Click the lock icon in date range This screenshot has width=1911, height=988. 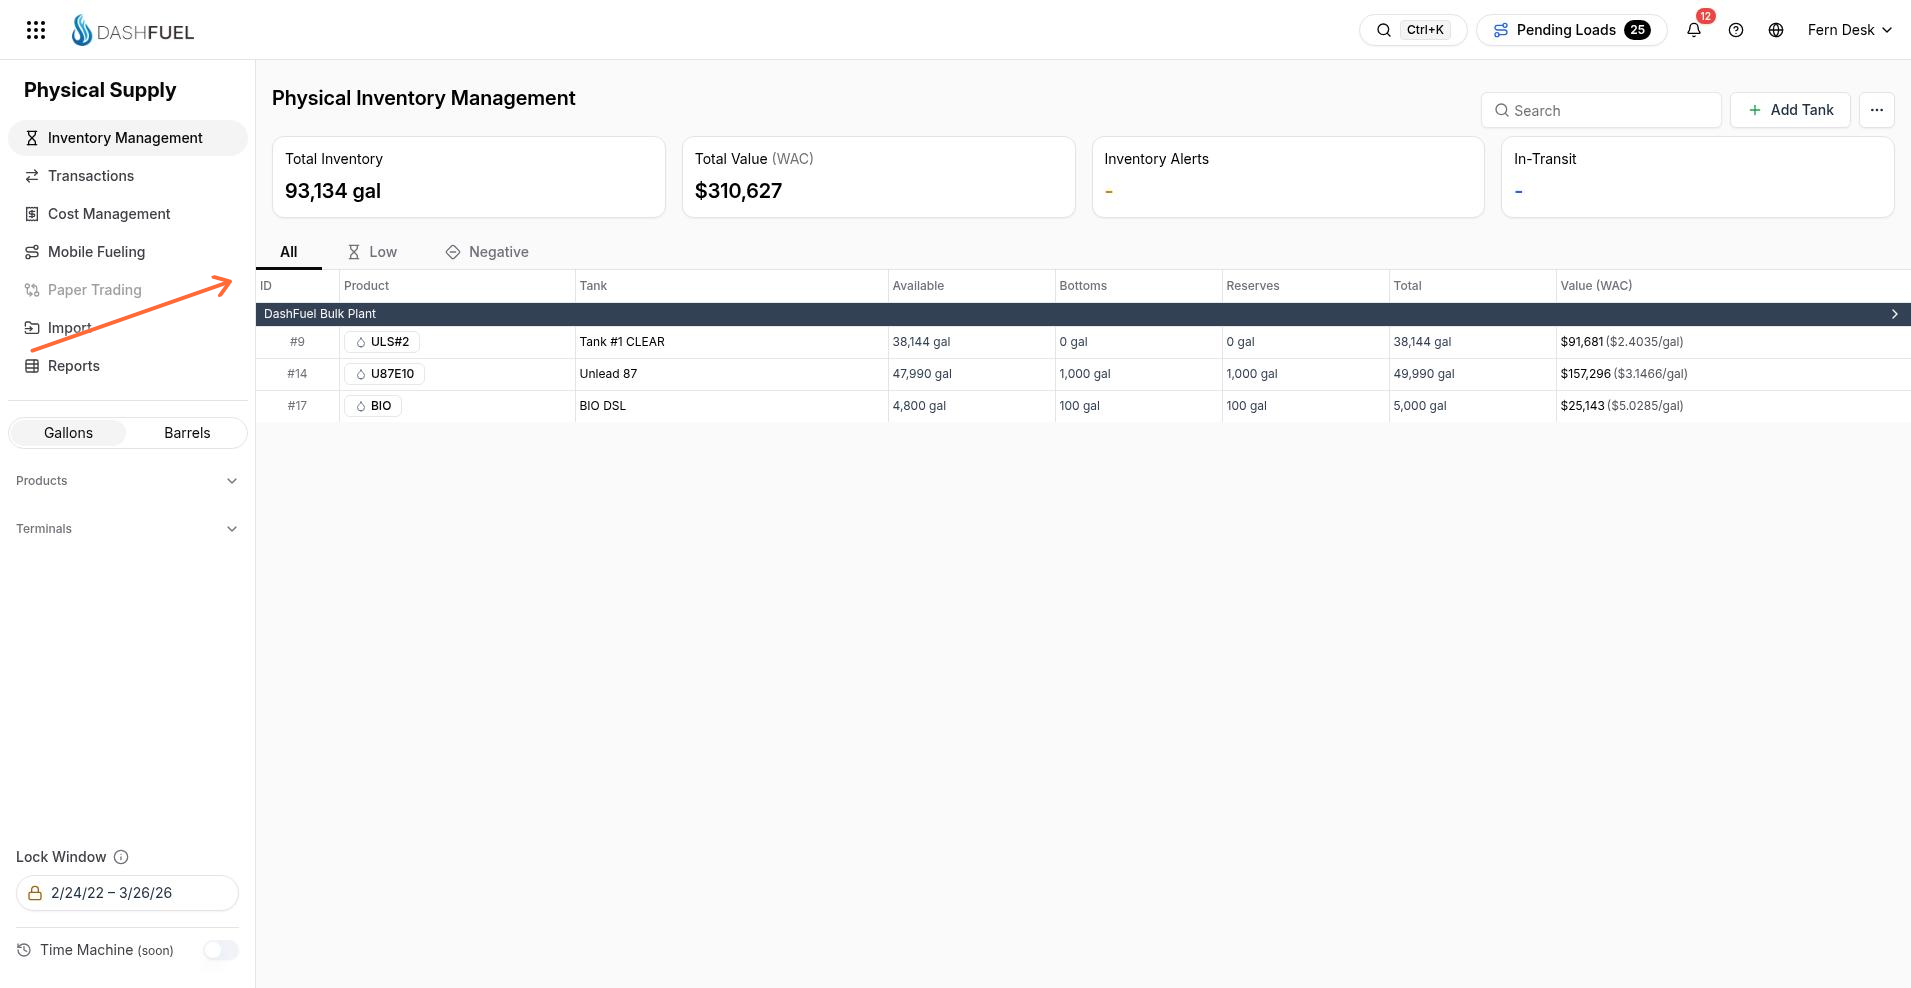pos(35,893)
